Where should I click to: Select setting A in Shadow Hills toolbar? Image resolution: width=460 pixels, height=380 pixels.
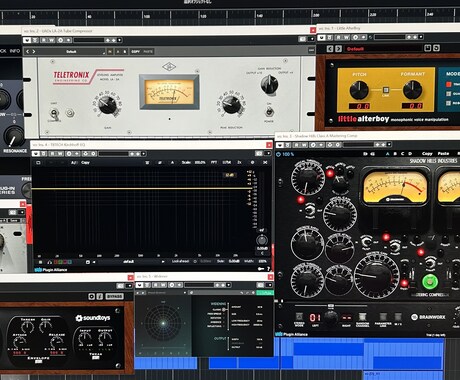[x=387, y=154]
